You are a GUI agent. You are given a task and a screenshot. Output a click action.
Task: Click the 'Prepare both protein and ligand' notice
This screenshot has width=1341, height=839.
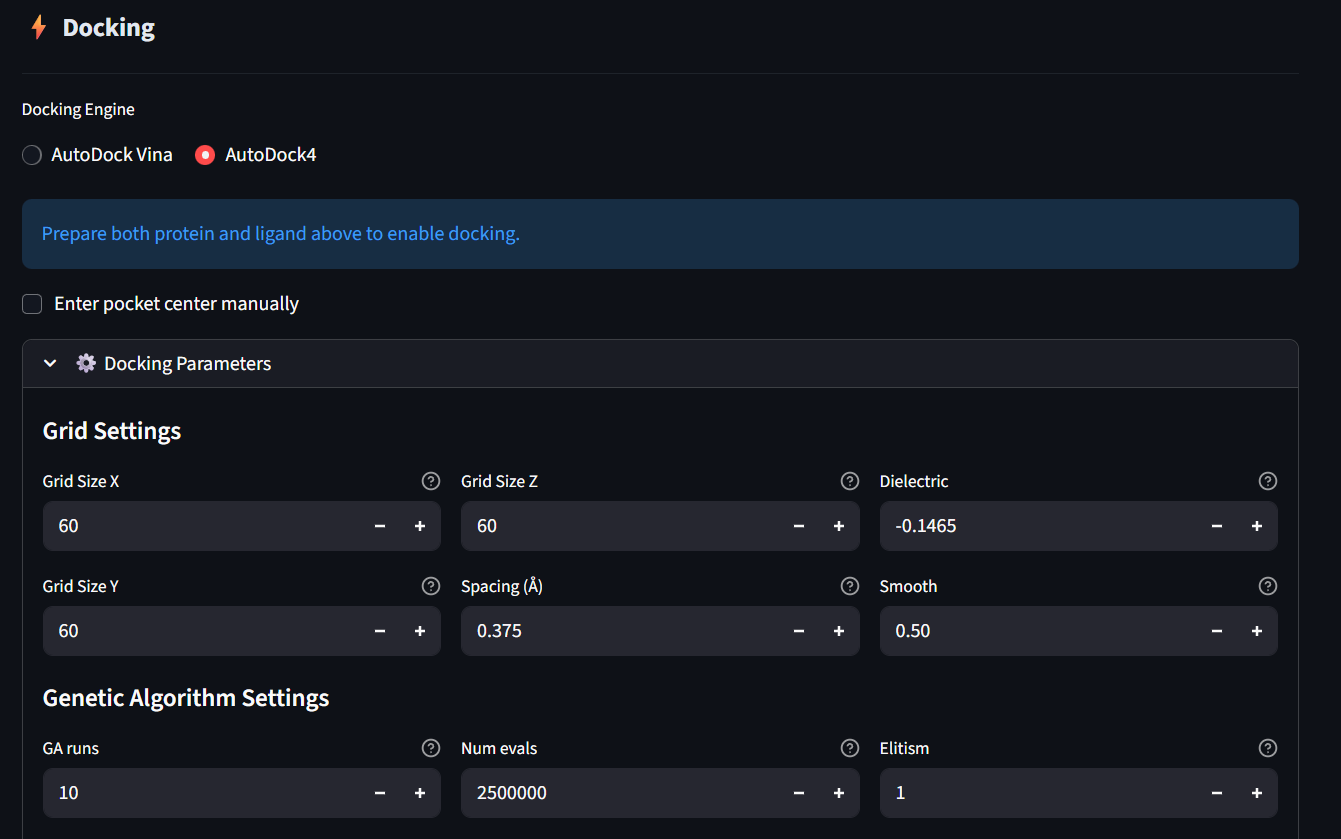tap(660, 234)
